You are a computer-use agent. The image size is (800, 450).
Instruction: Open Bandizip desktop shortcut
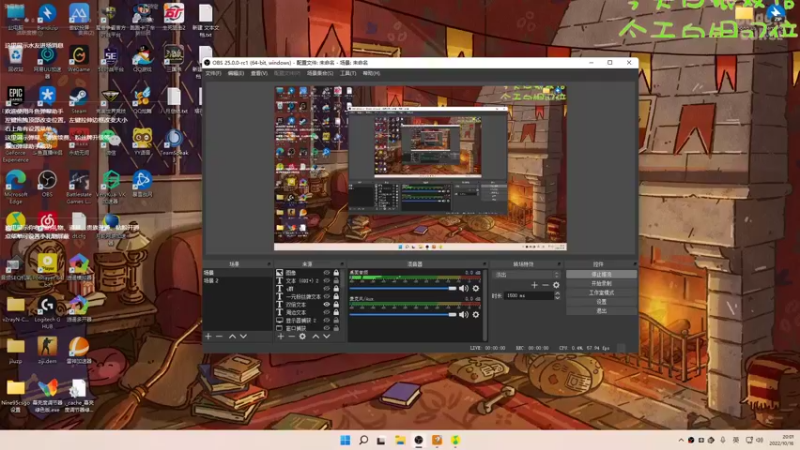coord(47,16)
